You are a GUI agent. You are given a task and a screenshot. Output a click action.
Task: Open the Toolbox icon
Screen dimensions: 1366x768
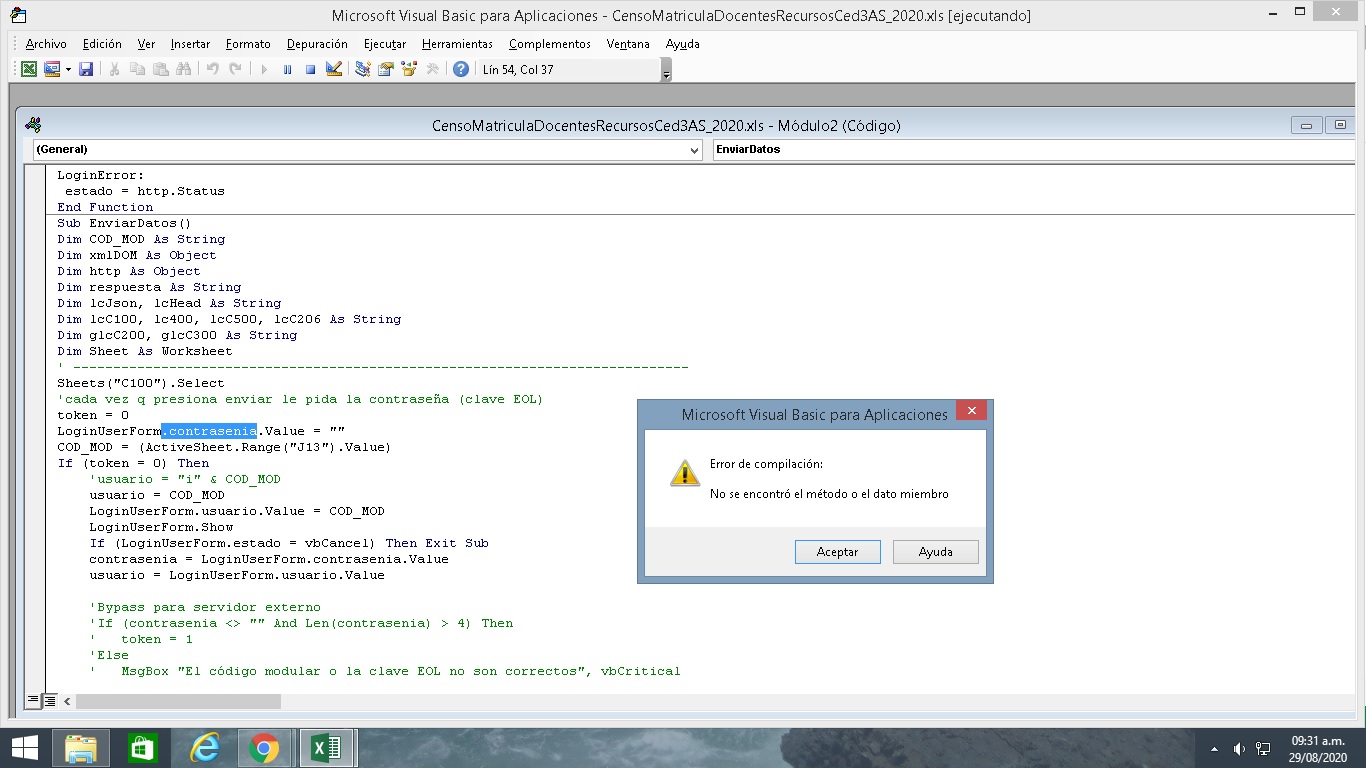coord(432,69)
